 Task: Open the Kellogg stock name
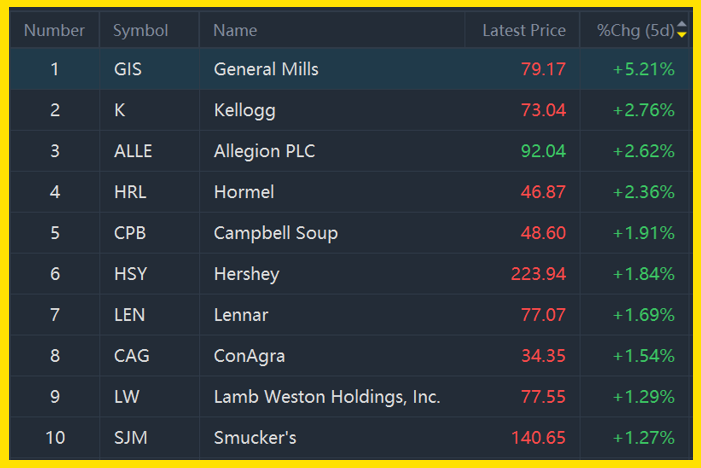coord(245,110)
